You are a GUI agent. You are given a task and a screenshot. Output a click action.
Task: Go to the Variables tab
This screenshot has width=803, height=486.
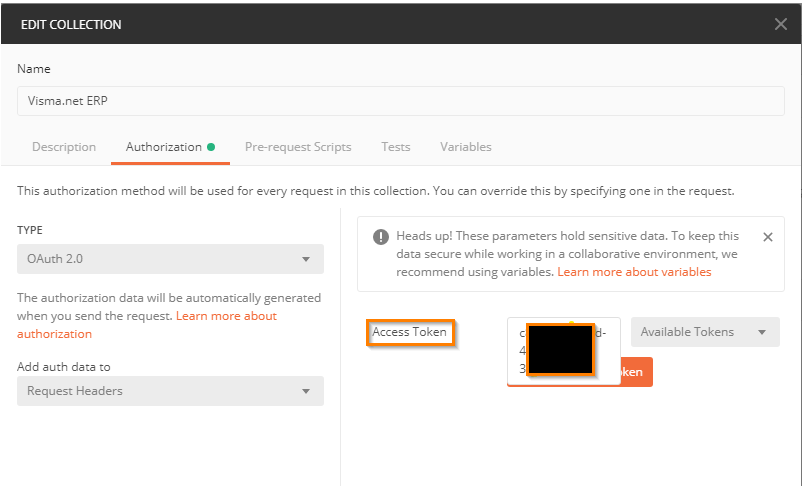(466, 147)
